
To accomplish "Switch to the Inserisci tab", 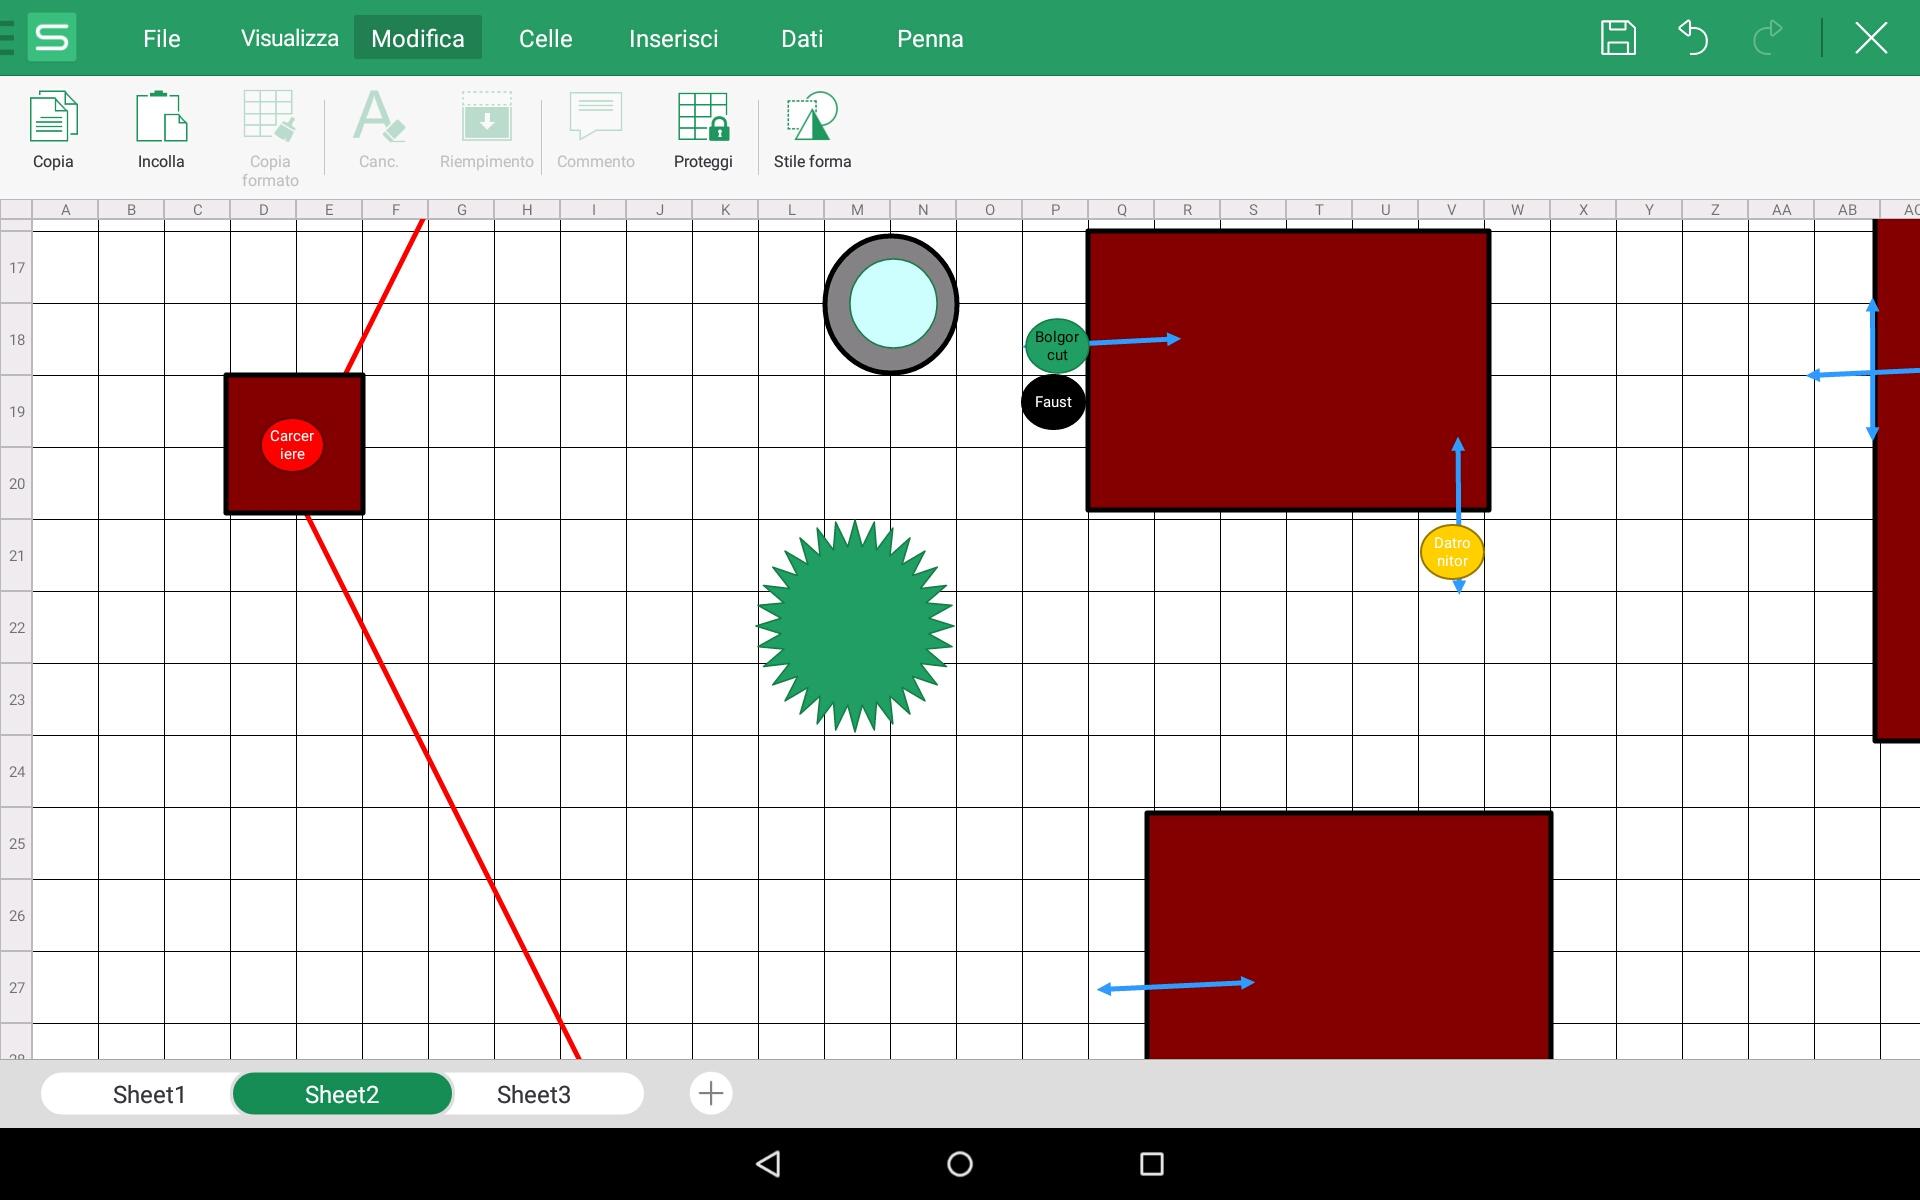I will pyautogui.click(x=673, y=38).
